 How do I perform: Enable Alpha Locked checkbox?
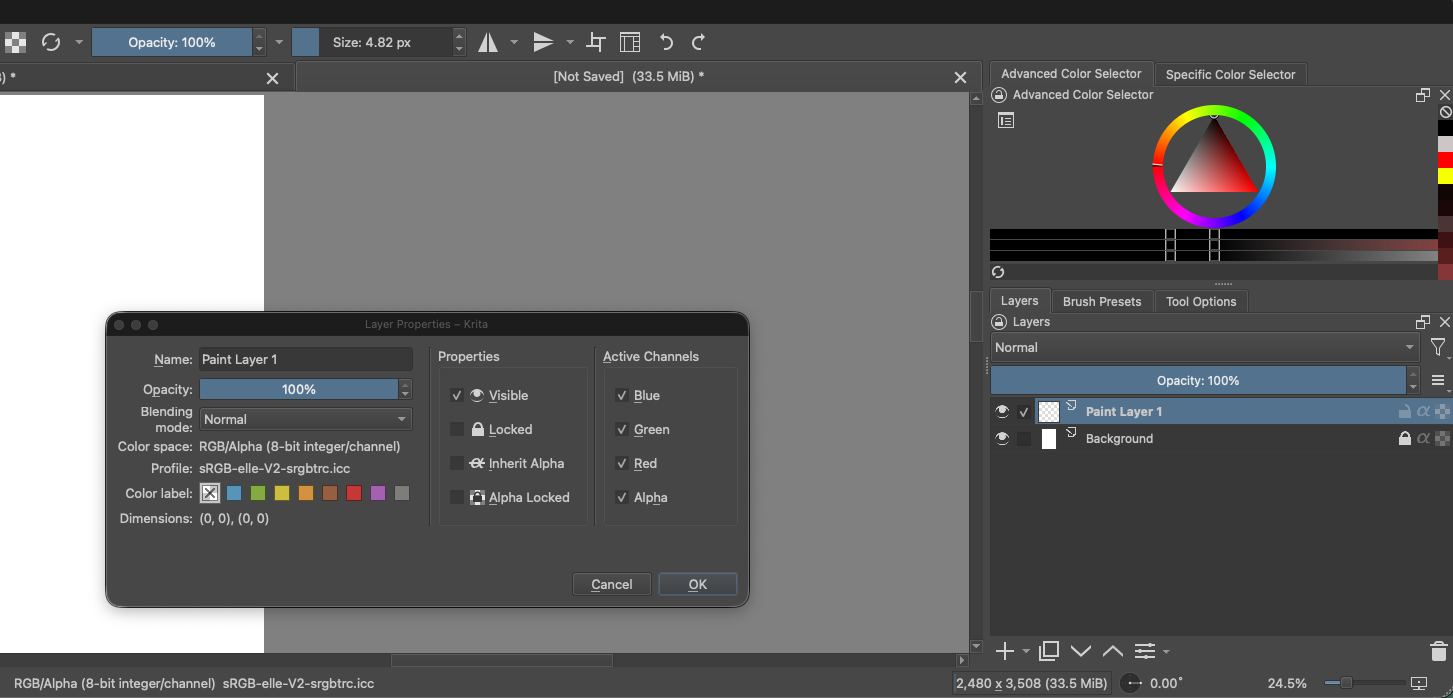click(457, 497)
